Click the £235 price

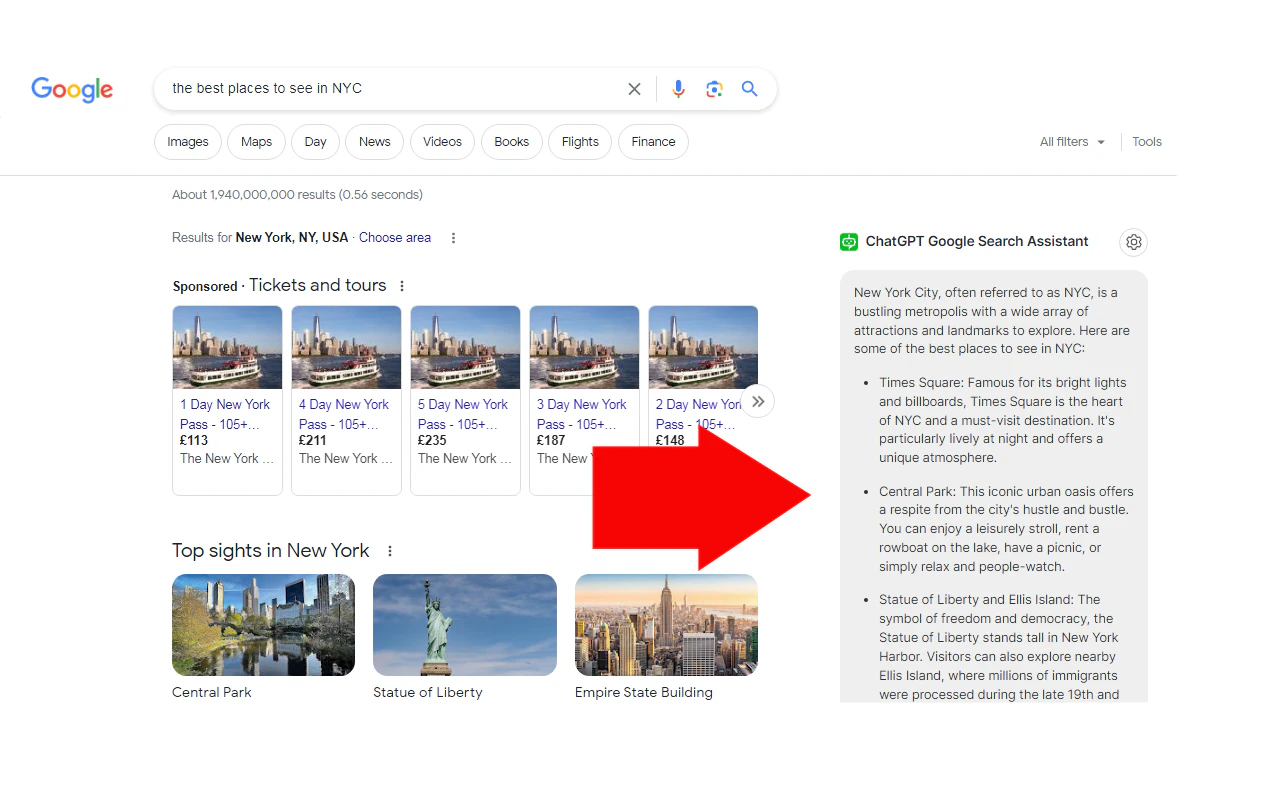click(x=432, y=440)
